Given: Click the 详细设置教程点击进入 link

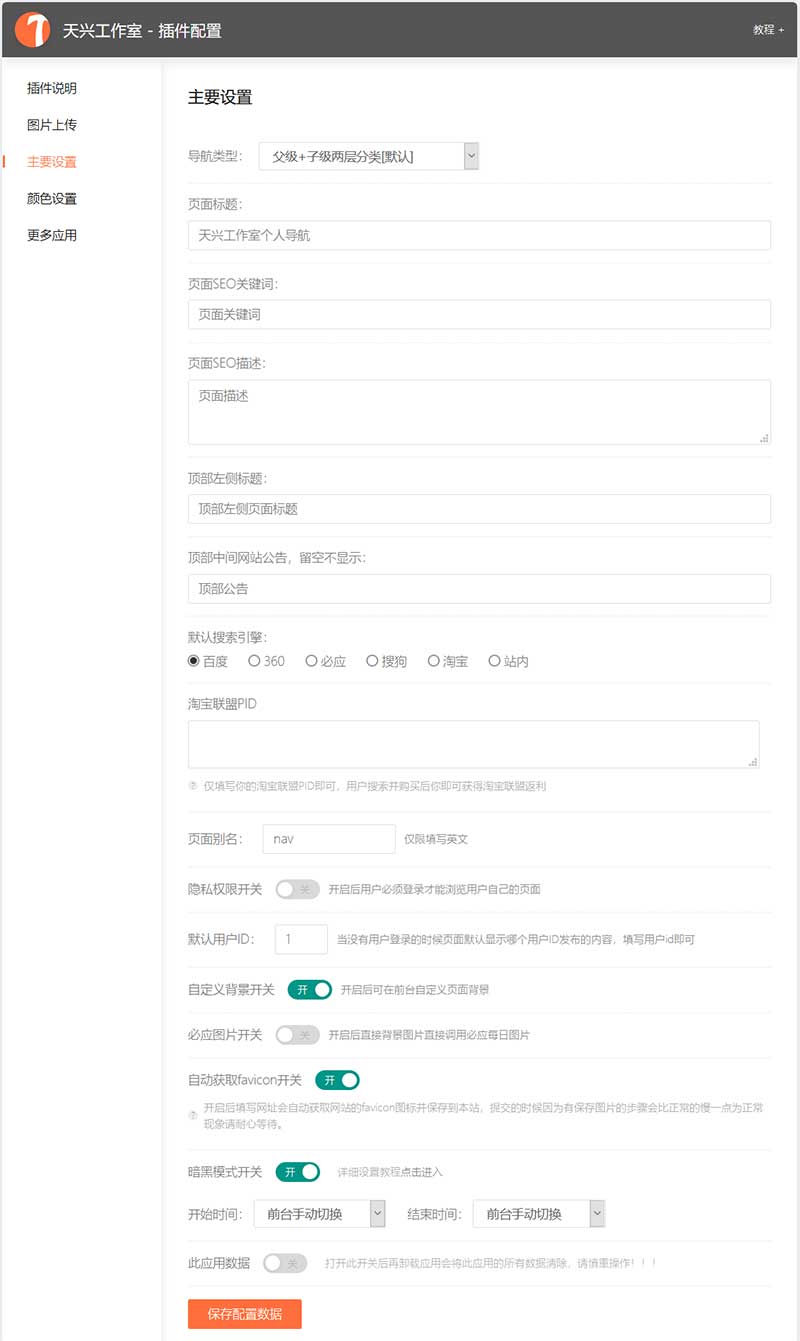Looking at the screenshot, I should point(389,1172).
